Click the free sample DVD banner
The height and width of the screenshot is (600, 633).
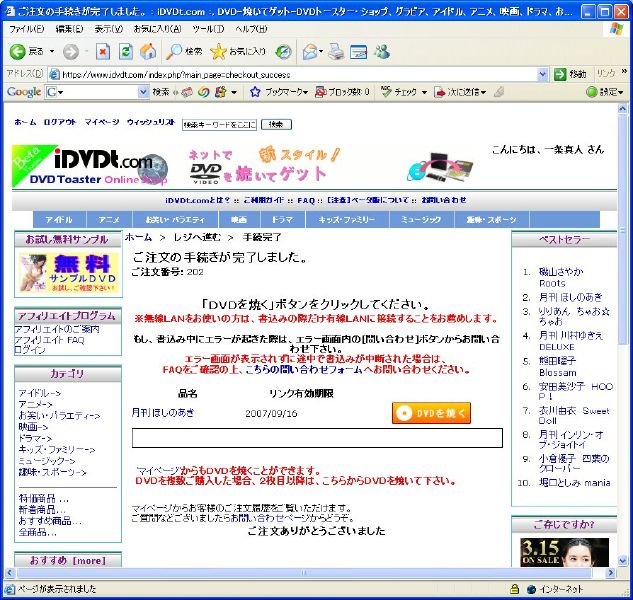tap(68, 273)
